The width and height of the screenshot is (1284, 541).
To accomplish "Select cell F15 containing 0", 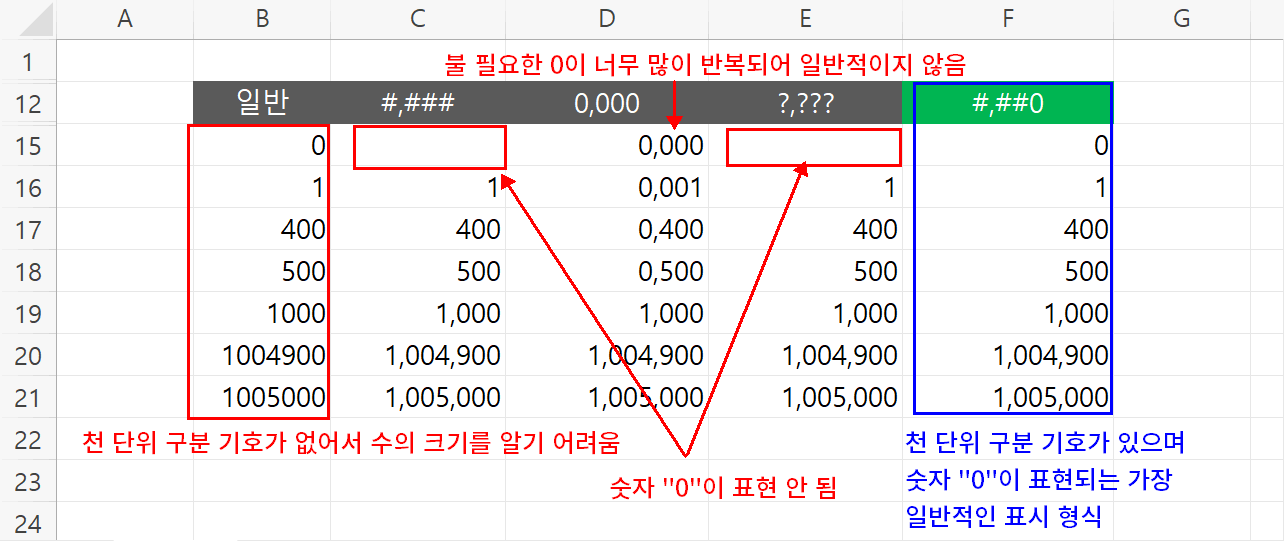I will (x=1007, y=145).
